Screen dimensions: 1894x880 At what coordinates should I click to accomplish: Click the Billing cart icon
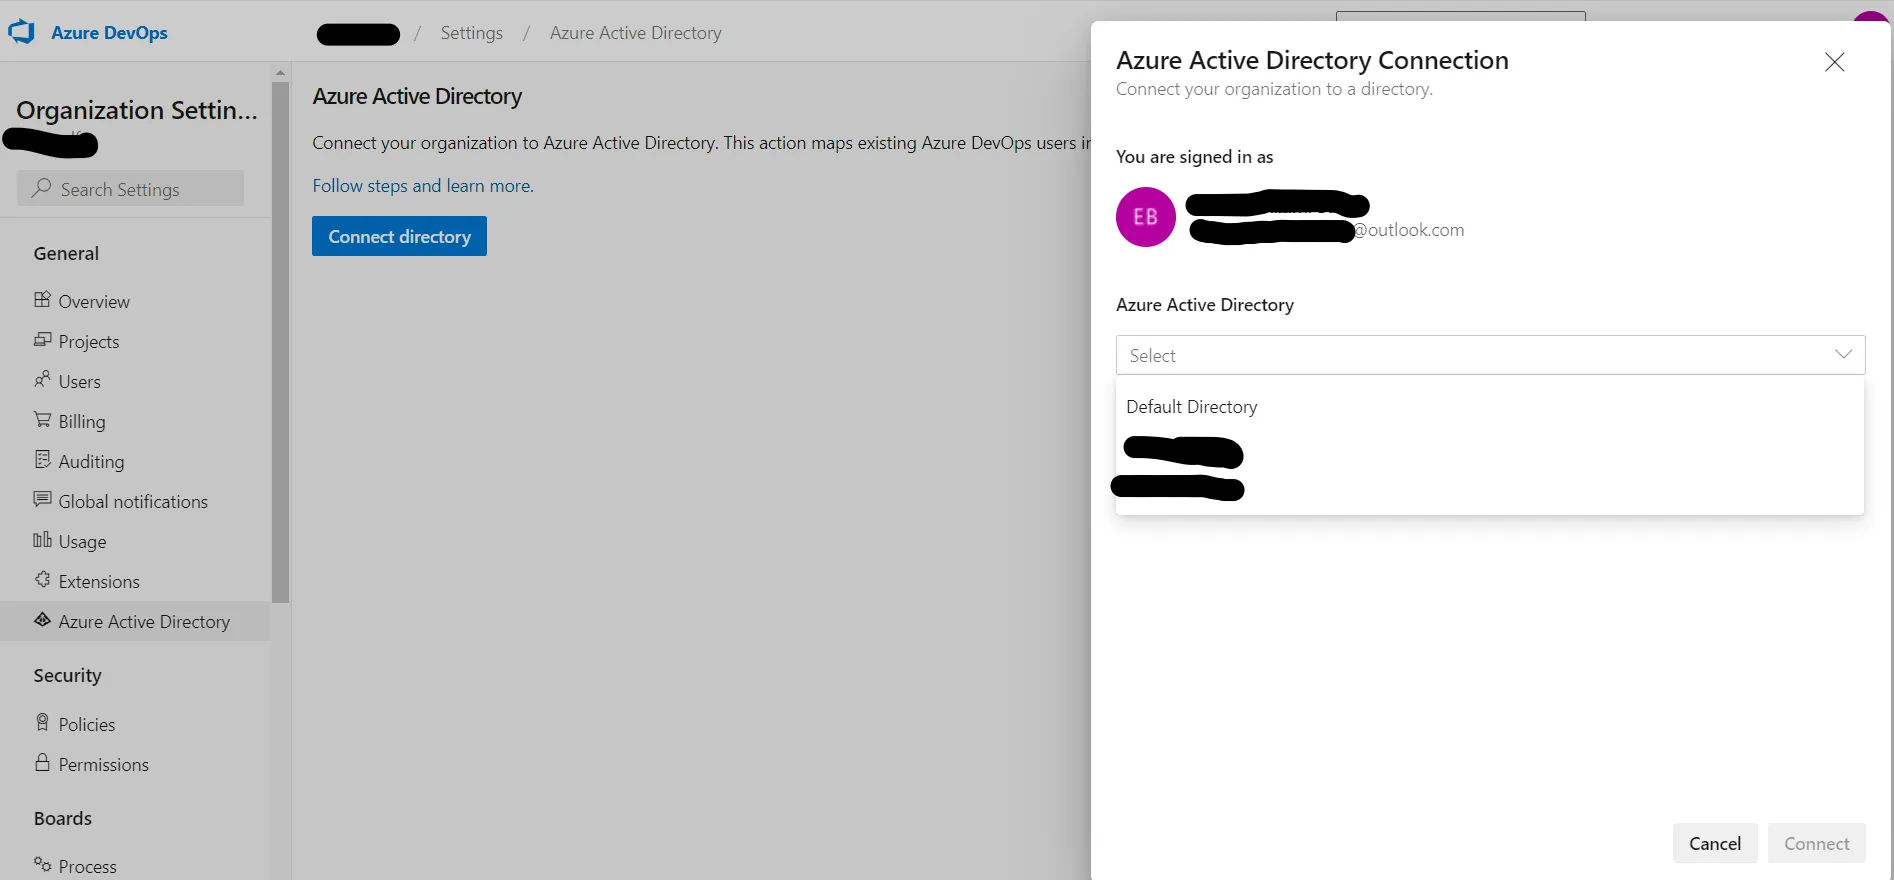[x=42, y=420]
